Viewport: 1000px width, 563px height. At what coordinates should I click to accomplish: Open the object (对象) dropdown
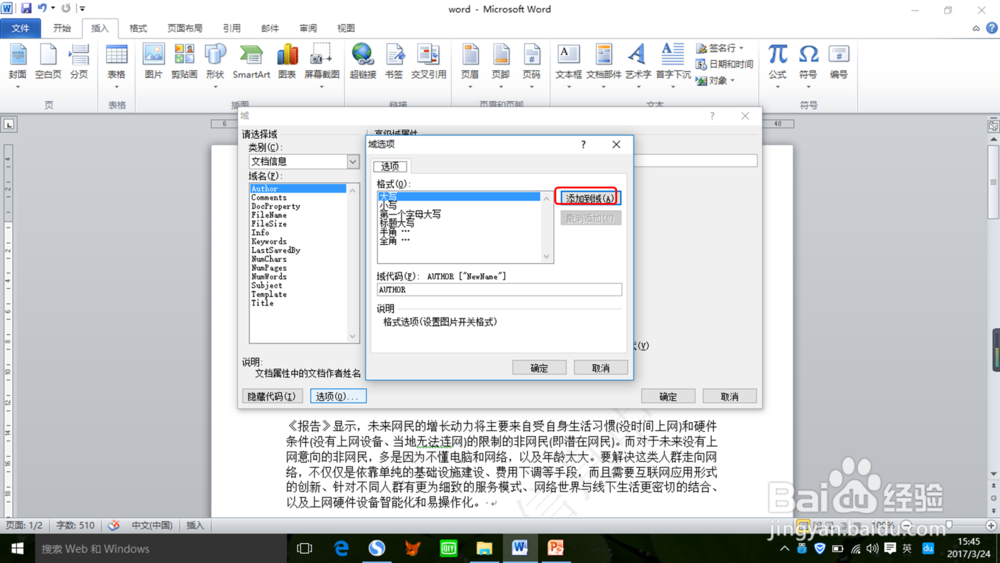[716, 80]
